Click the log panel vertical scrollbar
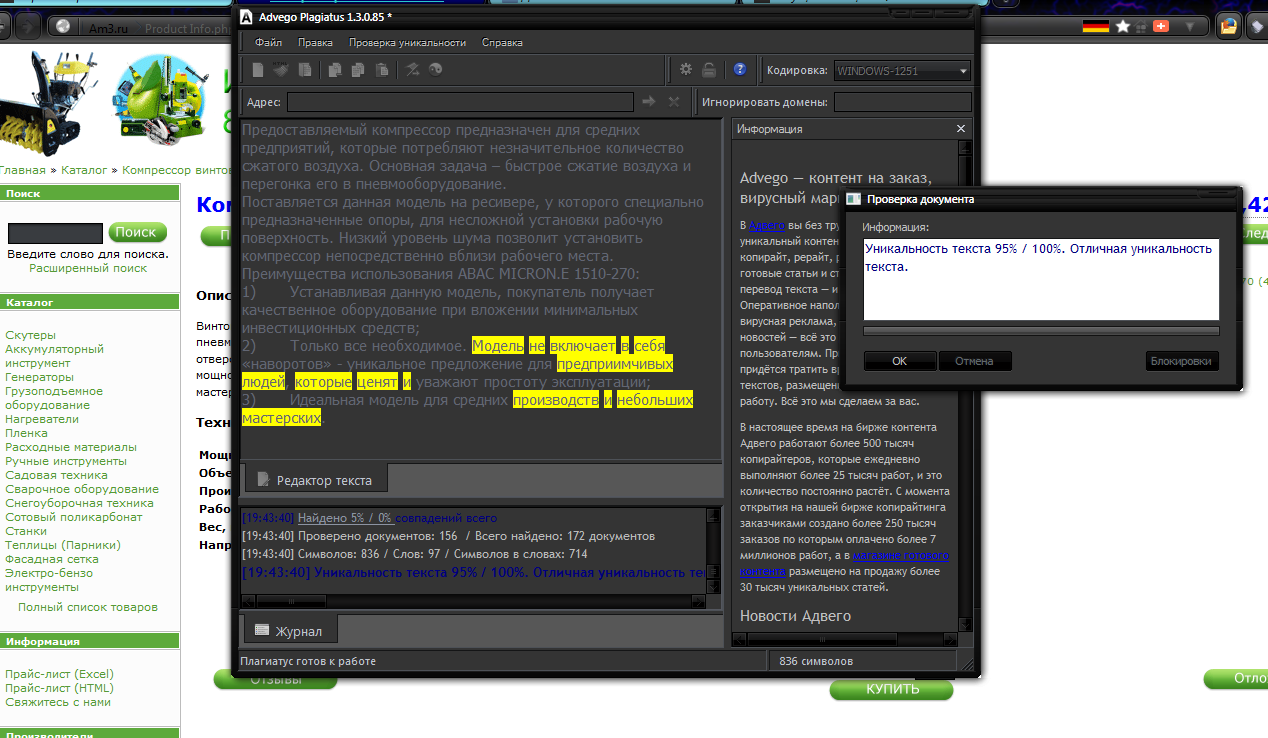The height and width of the screenshot is (738, 1268). 713,551
